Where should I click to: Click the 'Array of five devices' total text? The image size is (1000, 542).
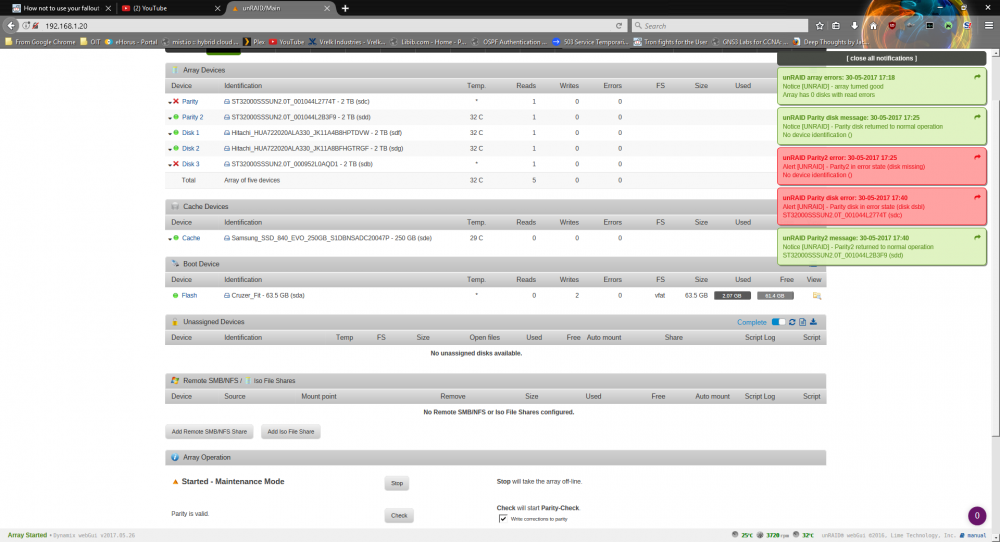(252, 180)
